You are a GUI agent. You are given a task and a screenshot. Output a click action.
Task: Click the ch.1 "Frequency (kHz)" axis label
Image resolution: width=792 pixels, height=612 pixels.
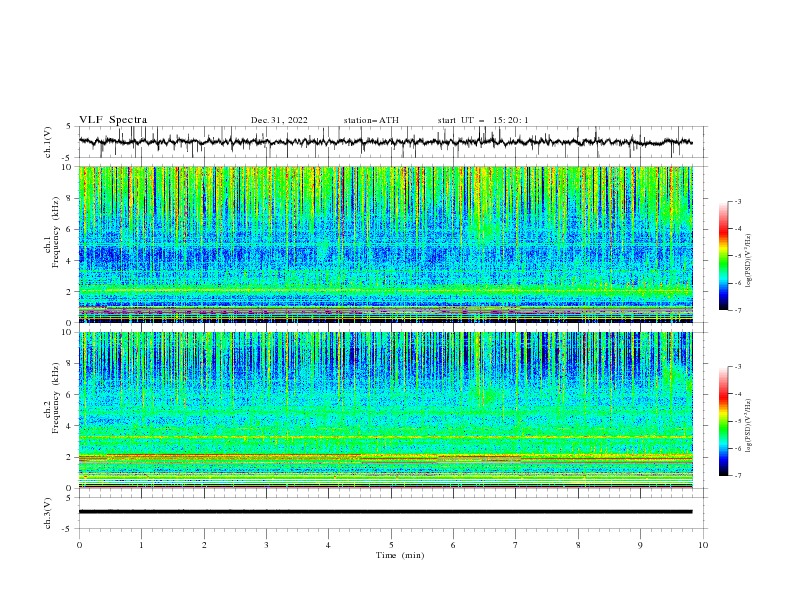tap(55, 232)
